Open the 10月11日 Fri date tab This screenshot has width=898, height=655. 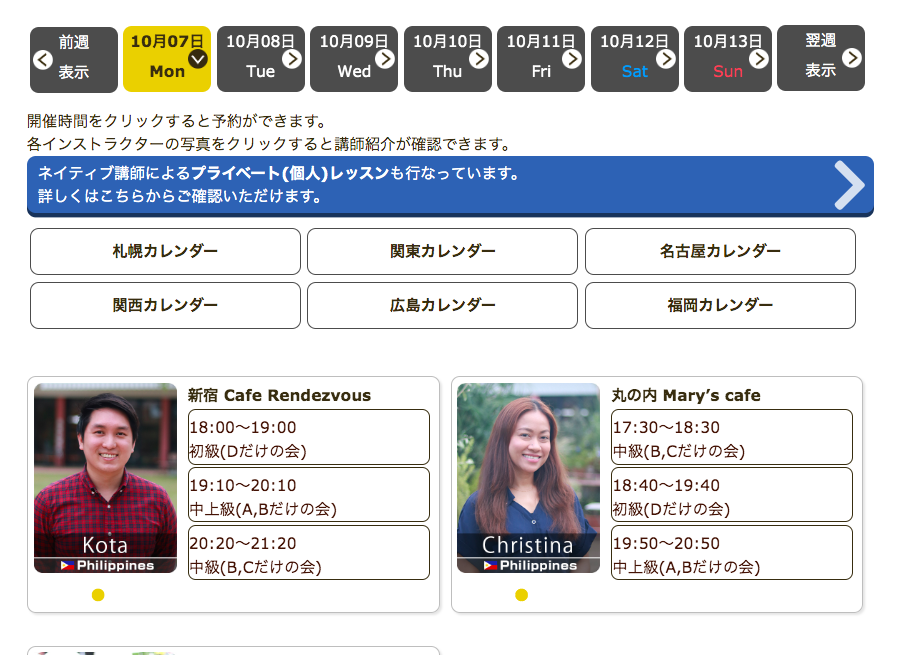coord(540,58)
